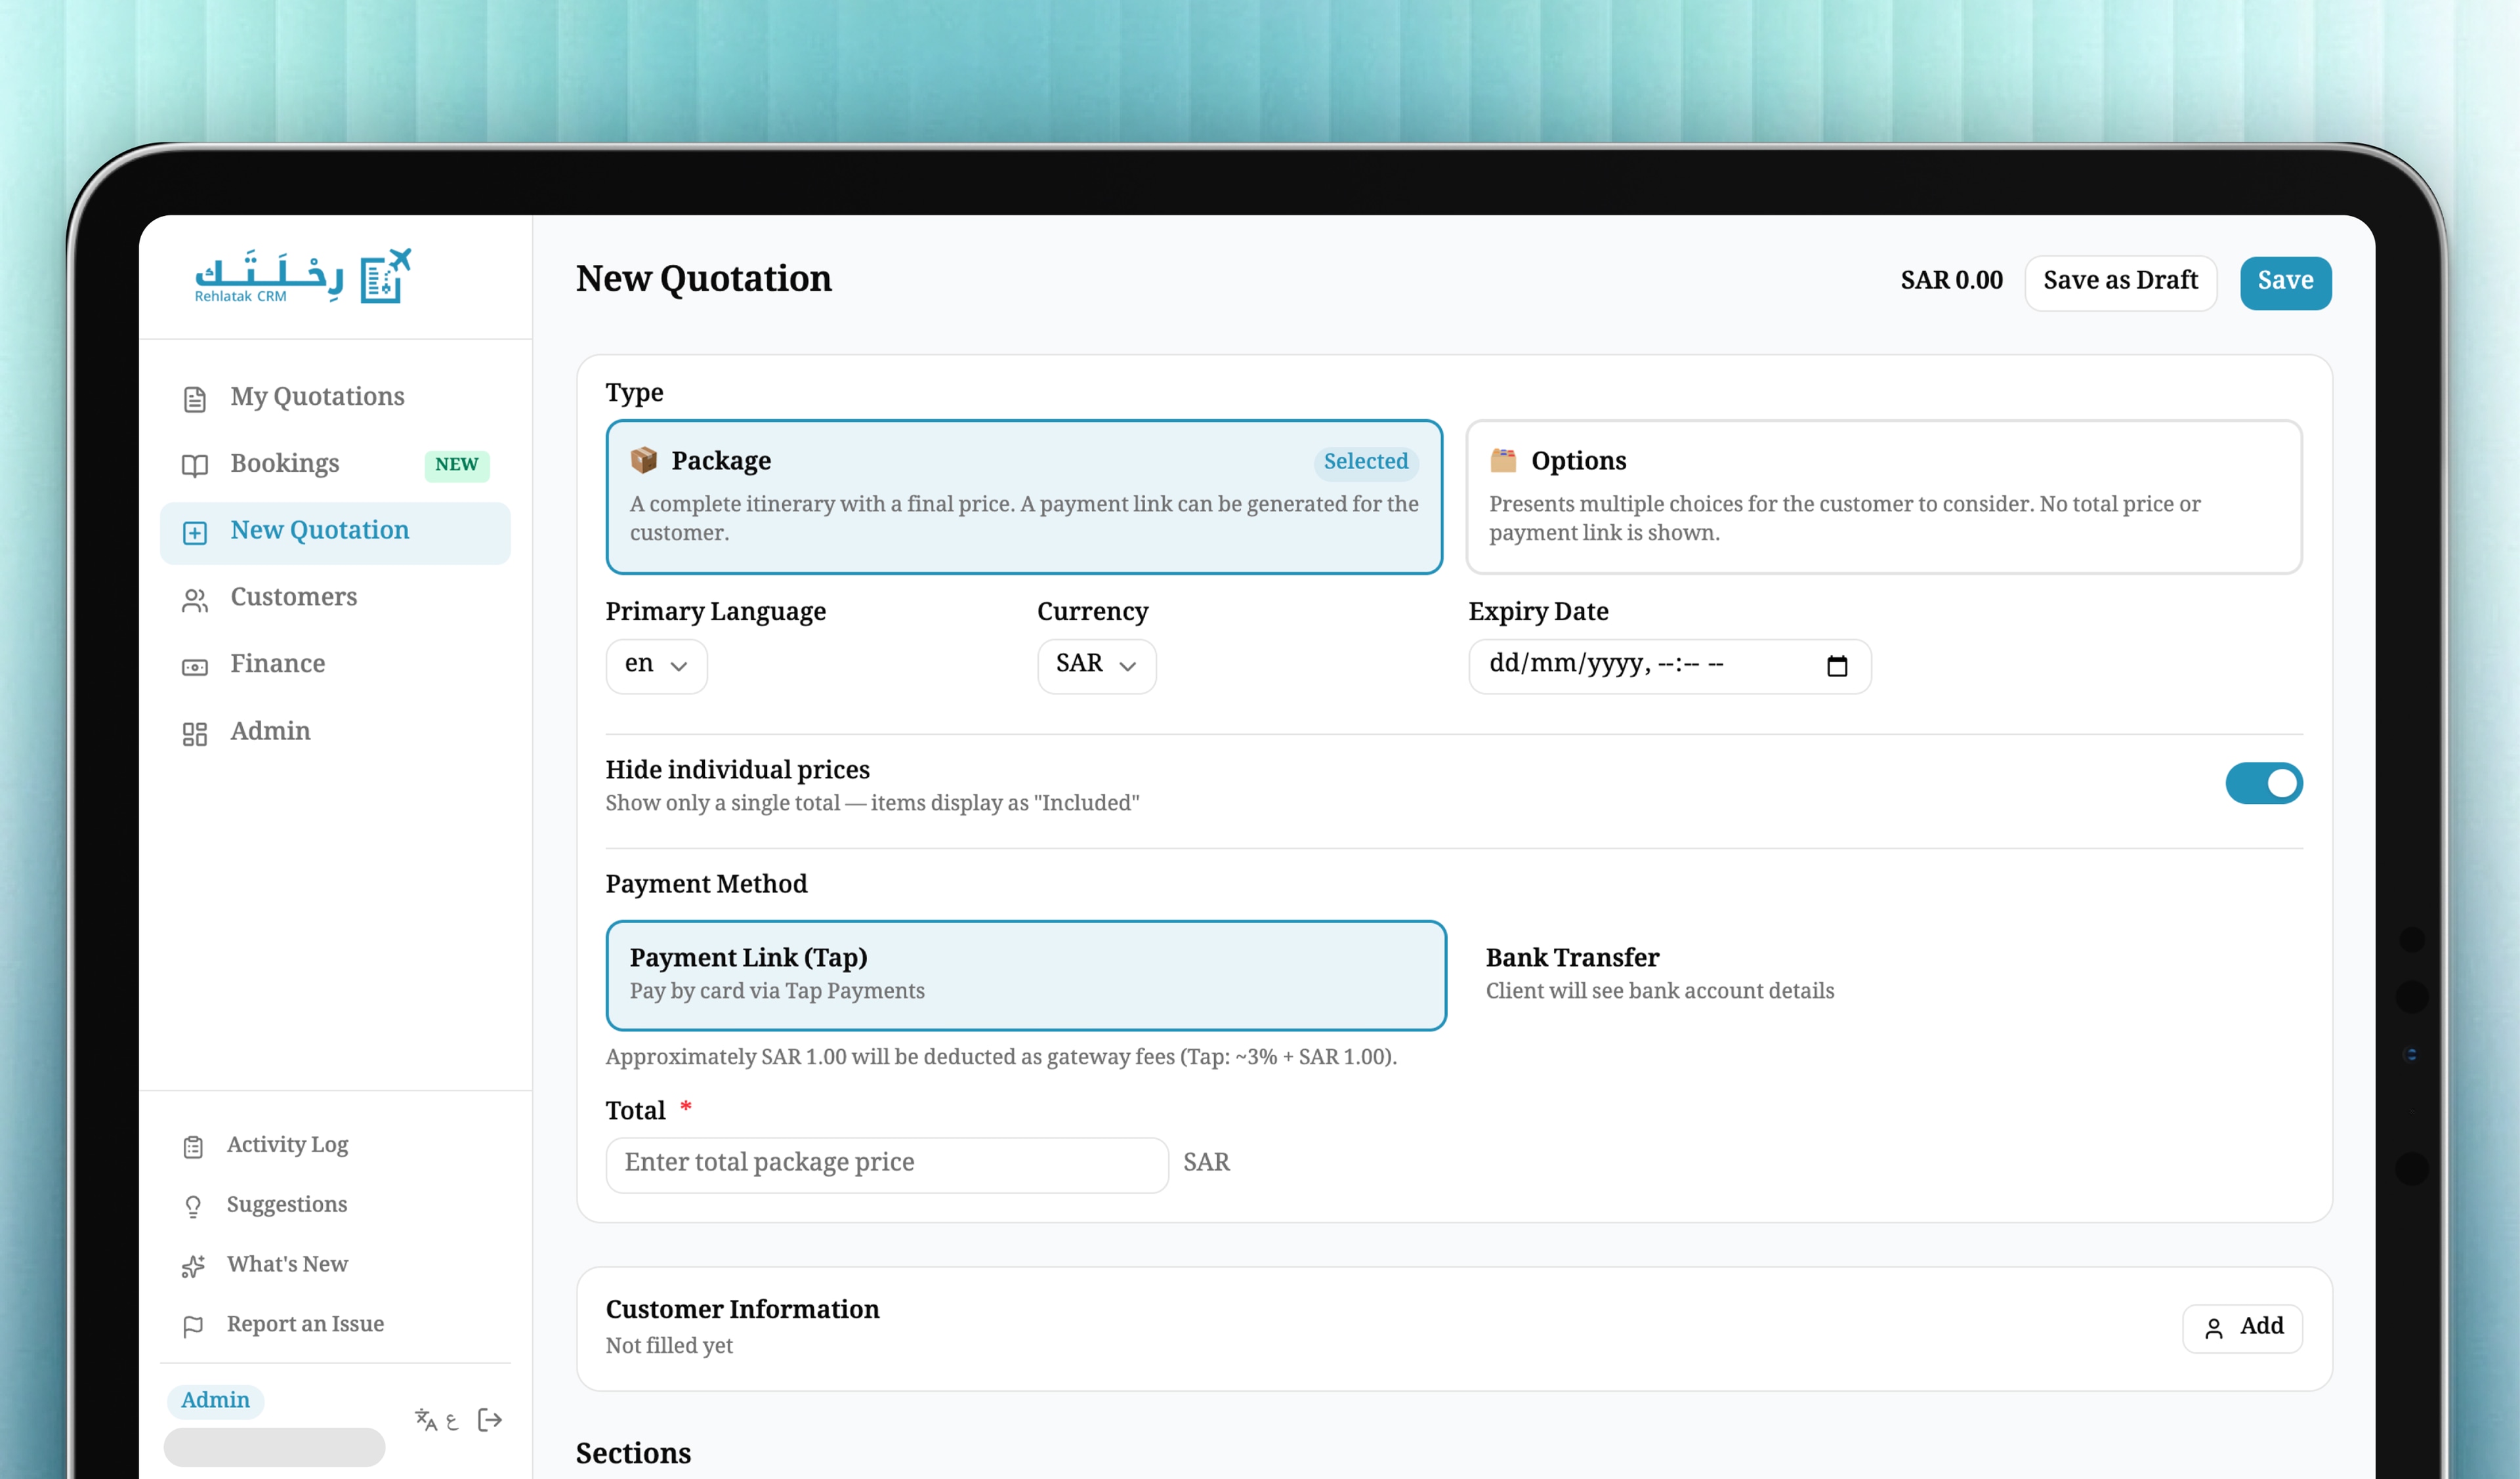Viewport: 2520px width, 1479px height.
Task: Open Suggestions link
Action: point(335,1206)
